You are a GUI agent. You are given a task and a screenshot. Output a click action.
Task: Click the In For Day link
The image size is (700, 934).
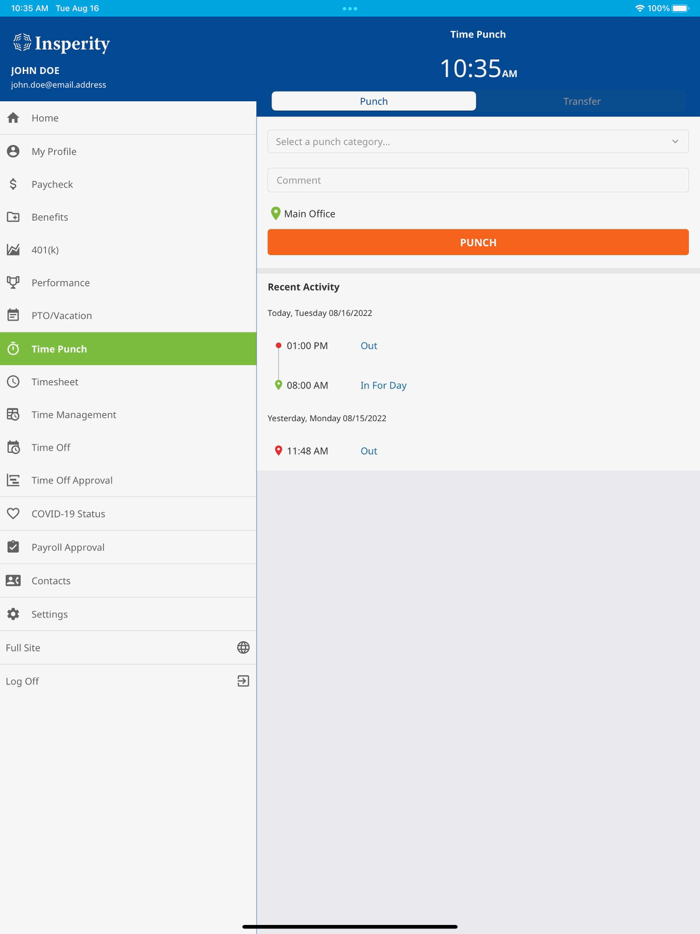click(383, 385)
